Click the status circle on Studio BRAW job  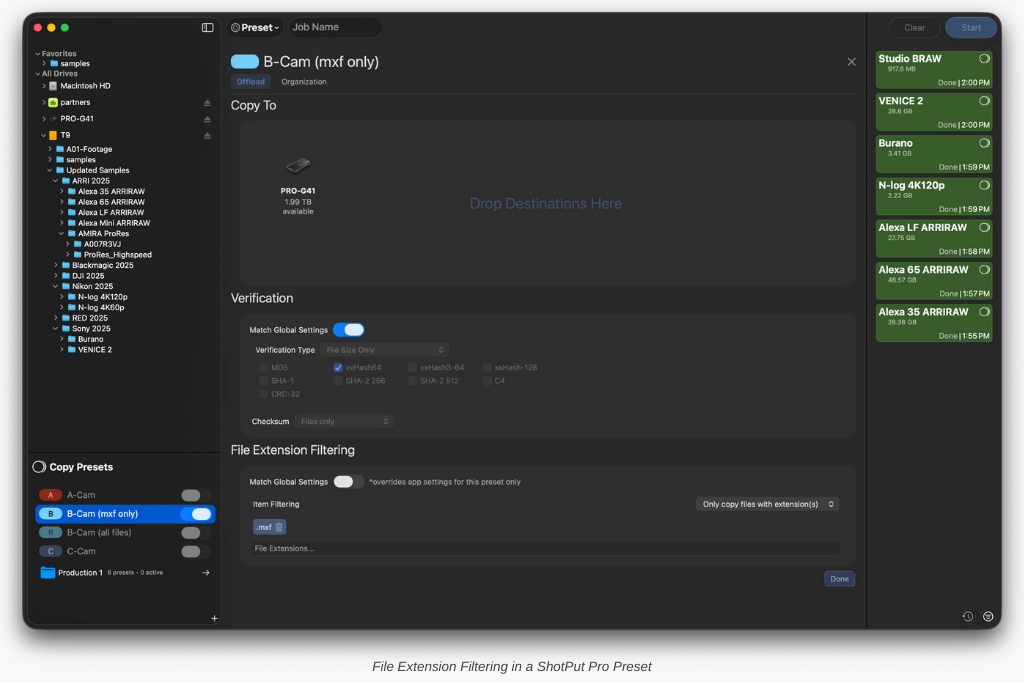coord(984,59)
